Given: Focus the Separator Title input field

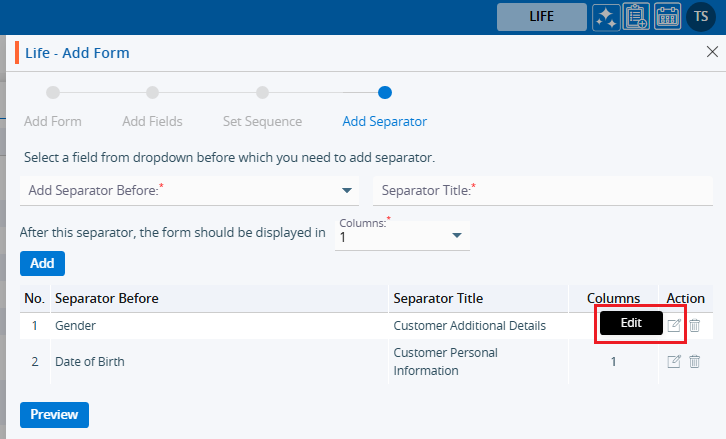Looking at the screenshot, I should 545,189.
